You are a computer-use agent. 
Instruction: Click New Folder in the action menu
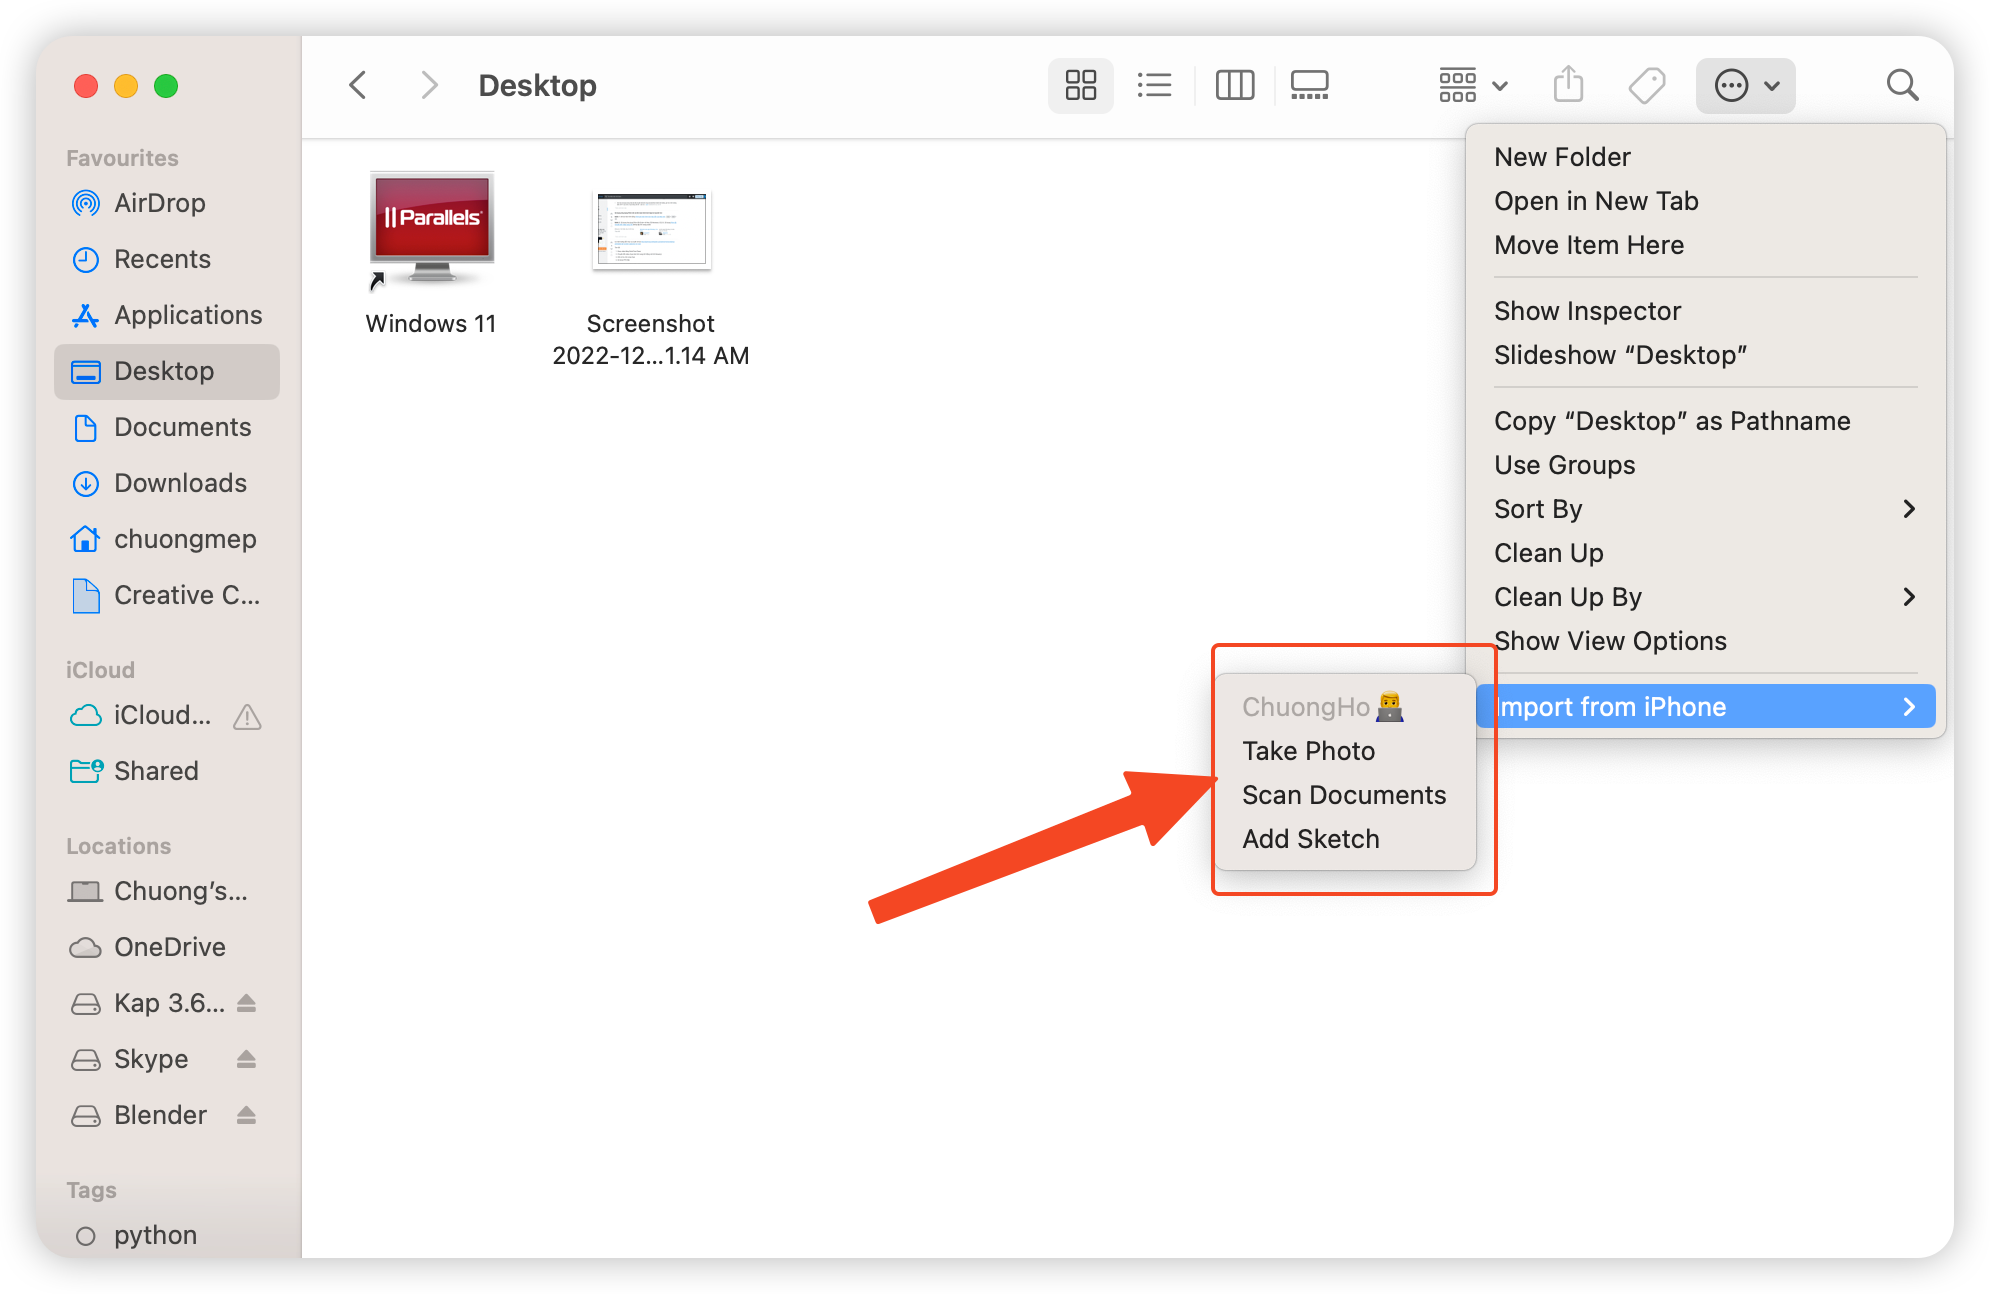tap(1562, 157)
